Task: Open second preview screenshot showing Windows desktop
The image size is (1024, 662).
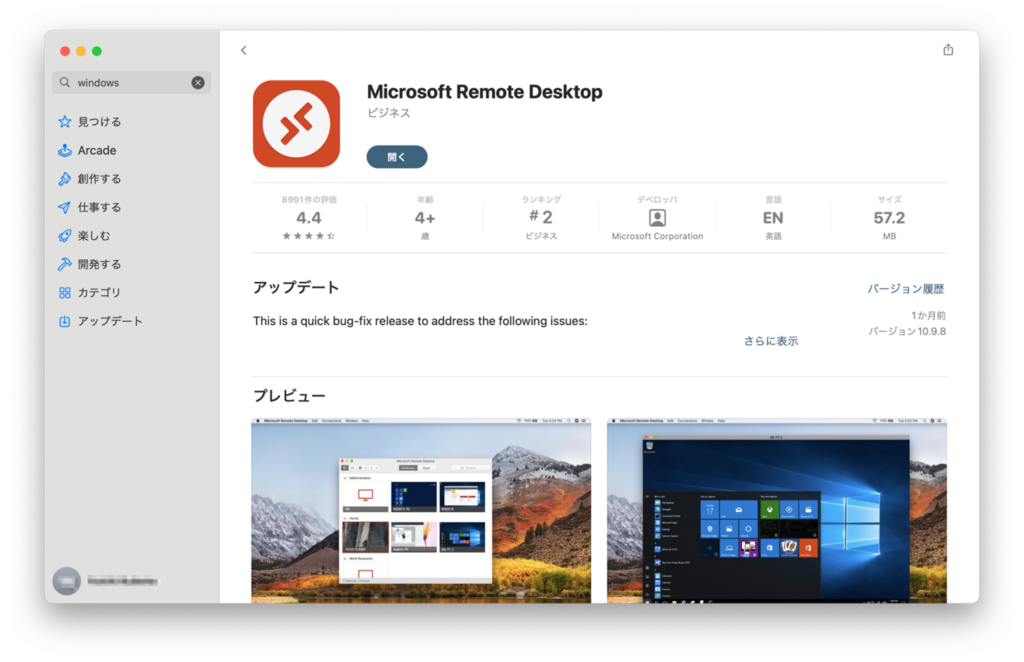Action: (x=776, y=510)
